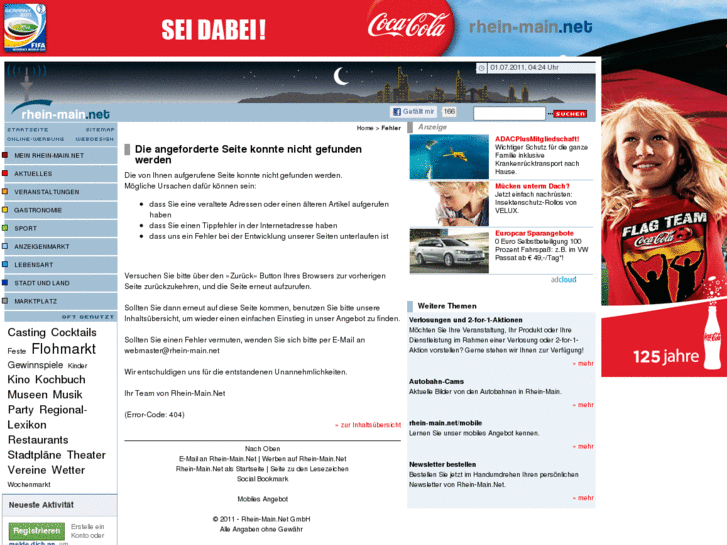Open the Musik tag link
727x545 pixels.
coord(66,395)
